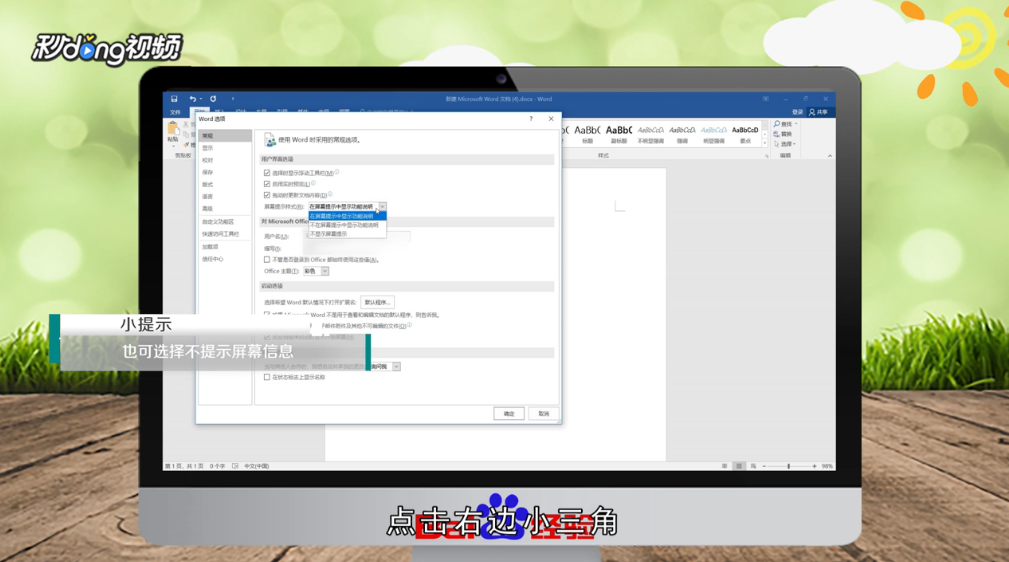Collapse the ribbon with the chevron arrow

(x=829, y=156)
